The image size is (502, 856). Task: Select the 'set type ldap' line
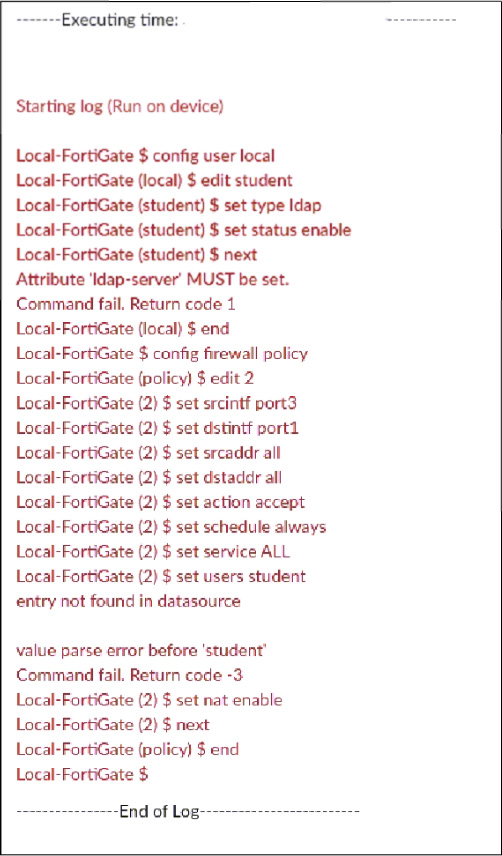[x=169, y=205]
